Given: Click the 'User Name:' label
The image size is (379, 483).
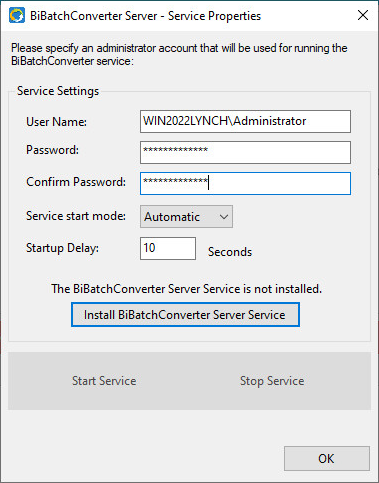Looking at the screenshot, I should 56,122.
